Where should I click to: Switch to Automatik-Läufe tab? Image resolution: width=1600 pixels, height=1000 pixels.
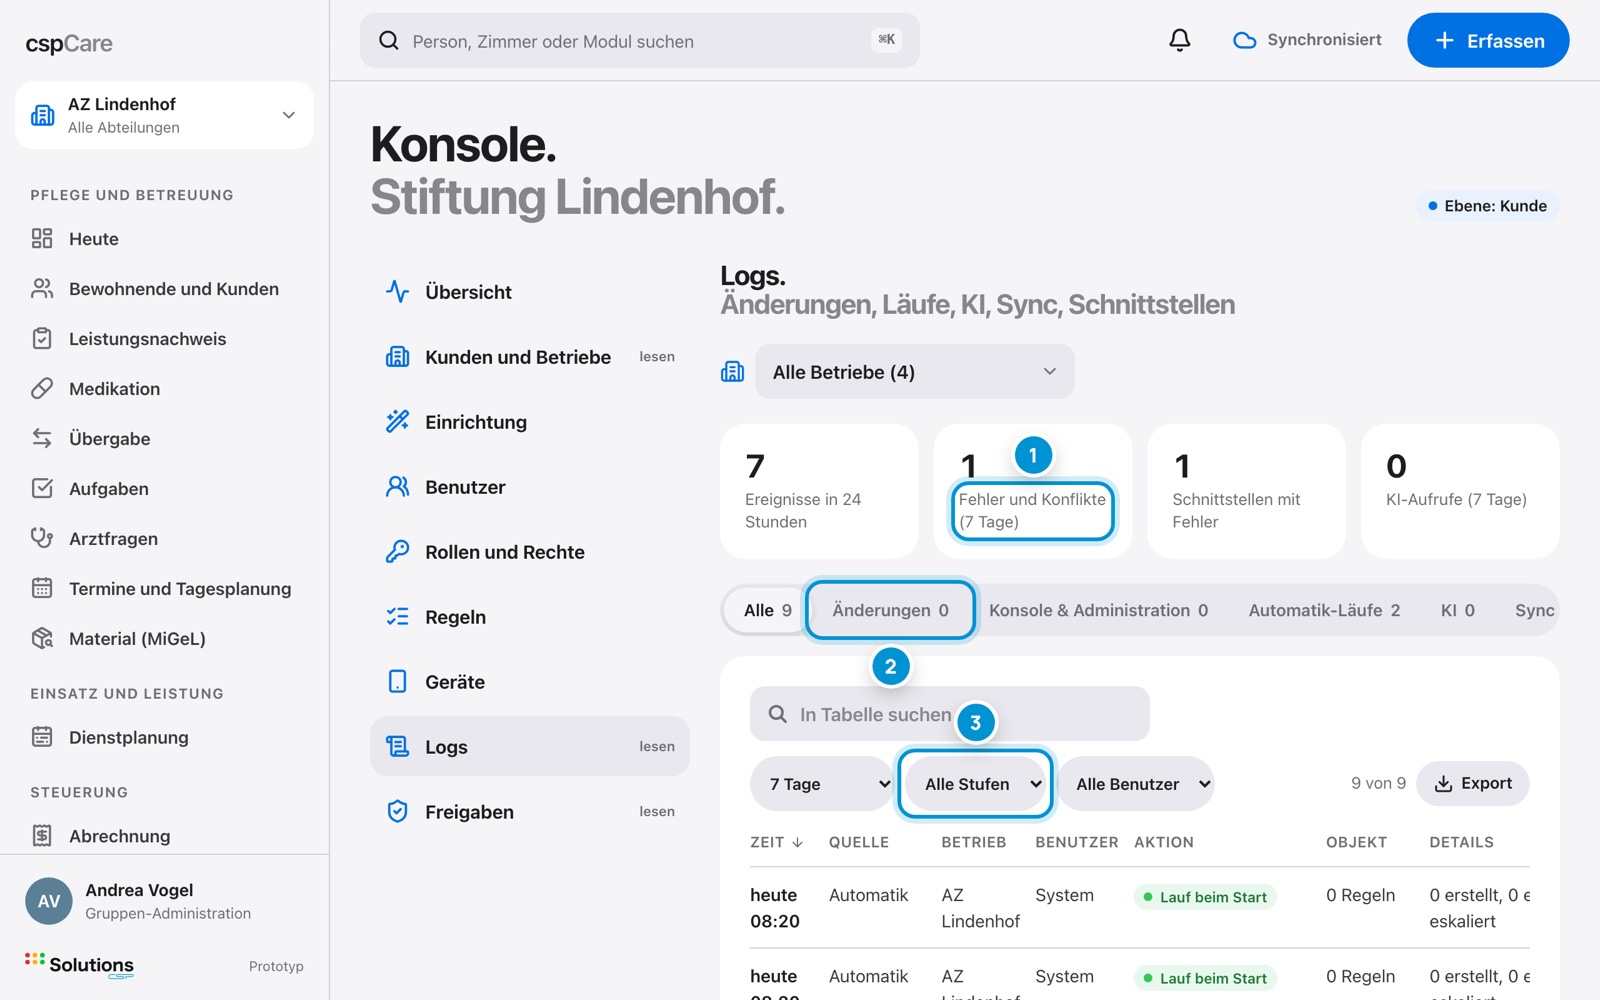pyautogui.click(x=1324, y=610)
